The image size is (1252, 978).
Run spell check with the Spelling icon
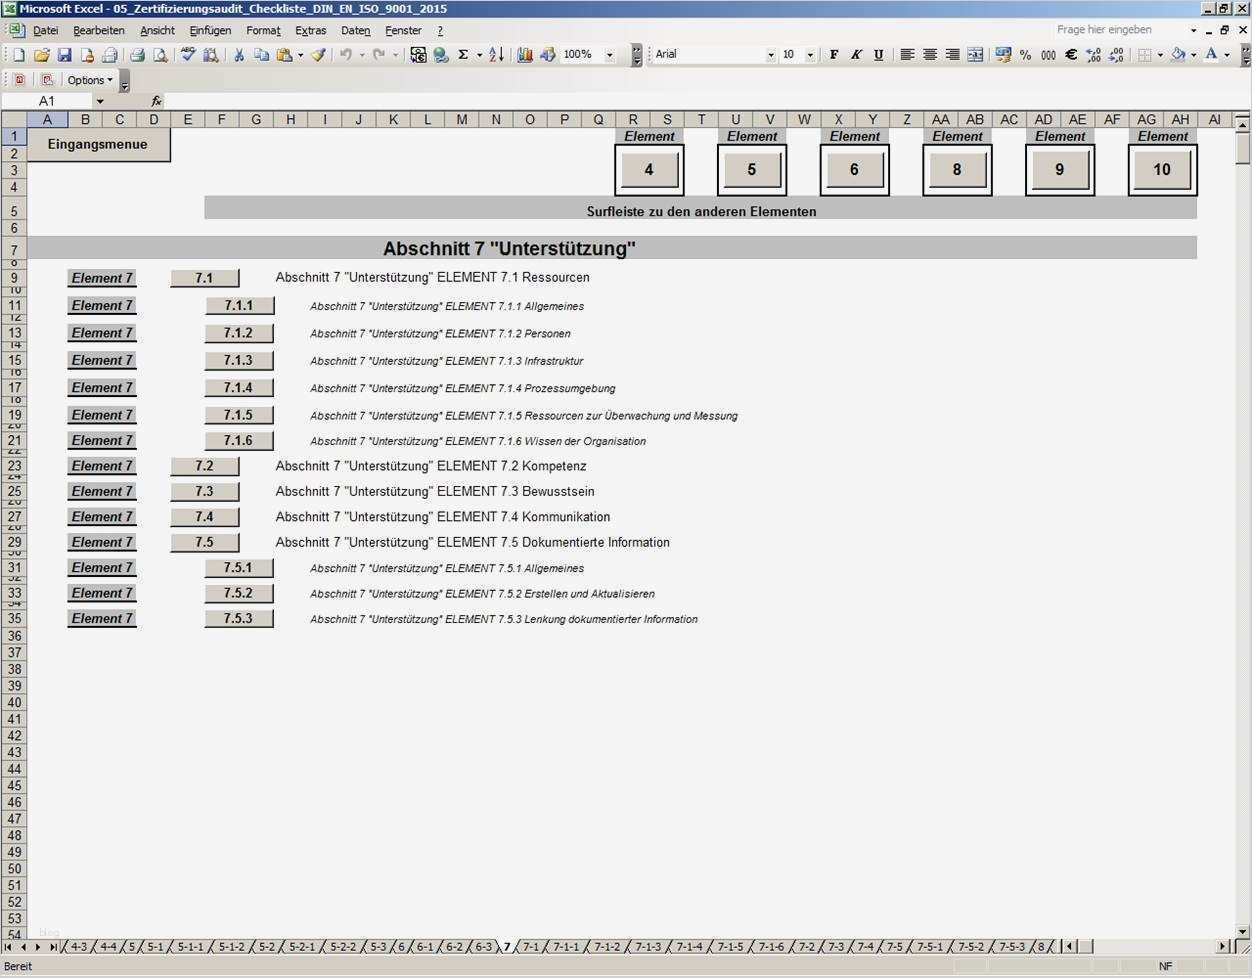pos(185,55)
